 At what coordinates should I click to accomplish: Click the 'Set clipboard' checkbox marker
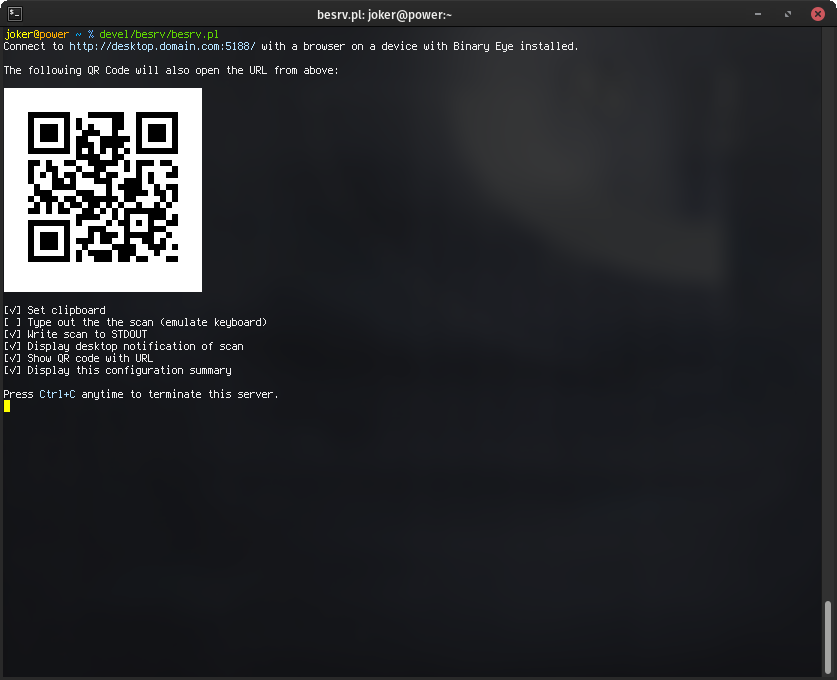[x=12, y=310]
